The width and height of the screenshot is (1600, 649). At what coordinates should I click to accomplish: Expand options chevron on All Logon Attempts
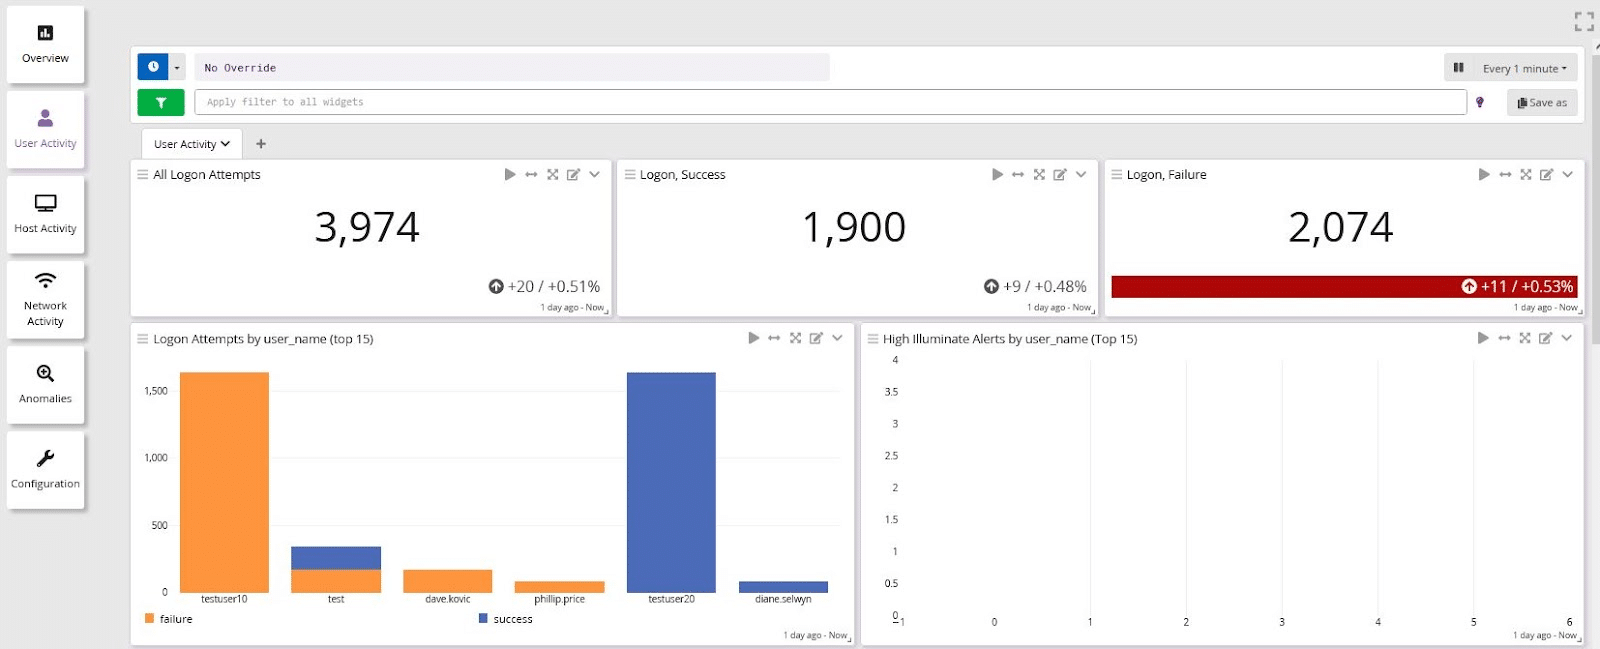pos(594,174)
